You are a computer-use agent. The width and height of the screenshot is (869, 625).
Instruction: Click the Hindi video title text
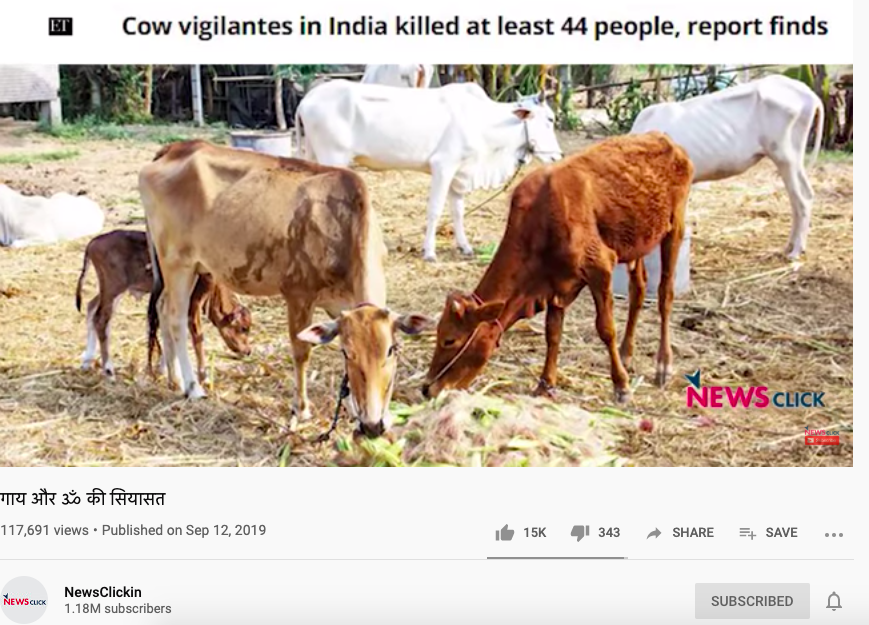(83, 499)
